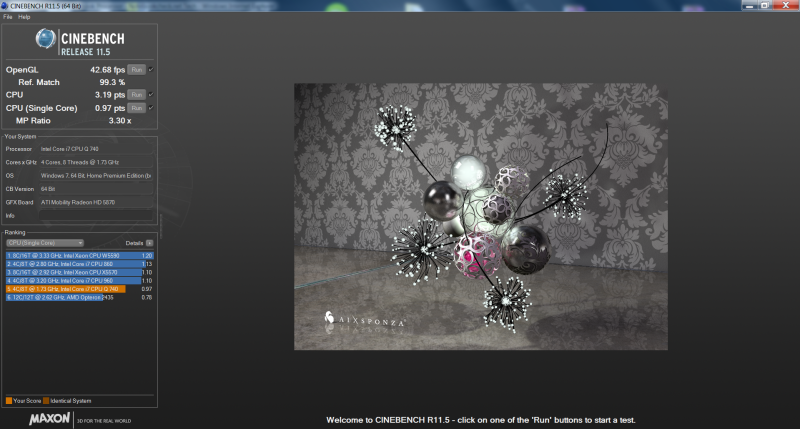Image resolution: width=800 pixels, height=429 pixels.
Task: Click the Cinebench globe logo icon
Action: point(45,39)
